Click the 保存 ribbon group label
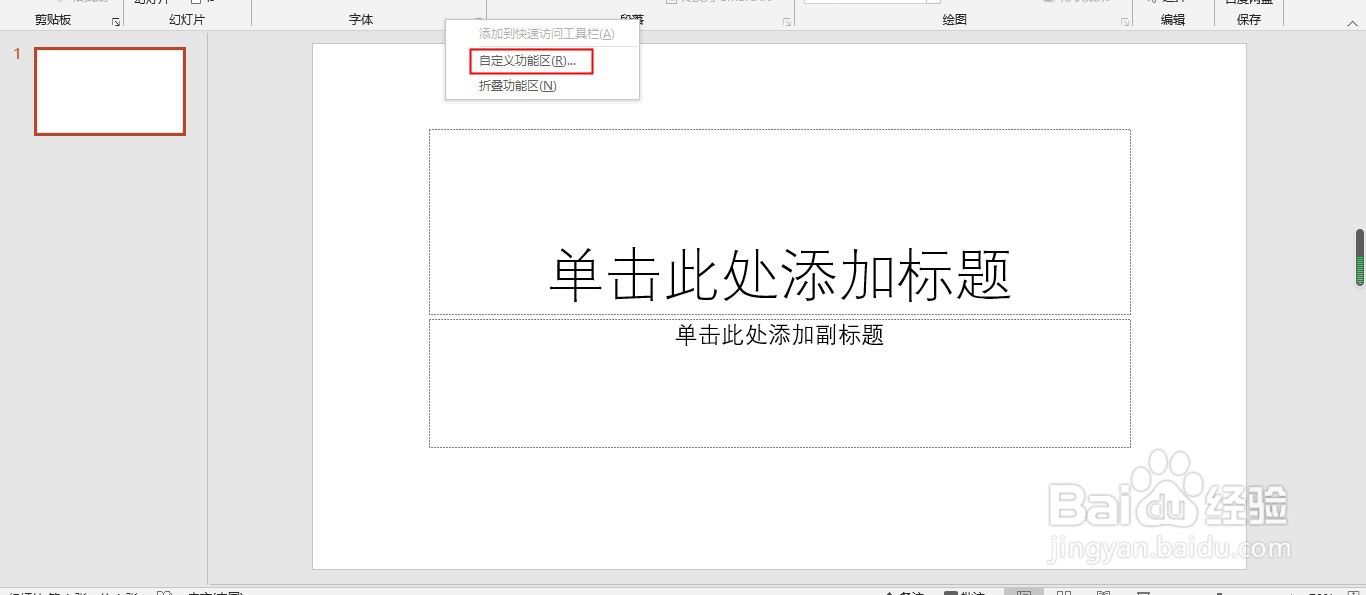This screenshot has width=1366, height=595. pos(1249,20)
